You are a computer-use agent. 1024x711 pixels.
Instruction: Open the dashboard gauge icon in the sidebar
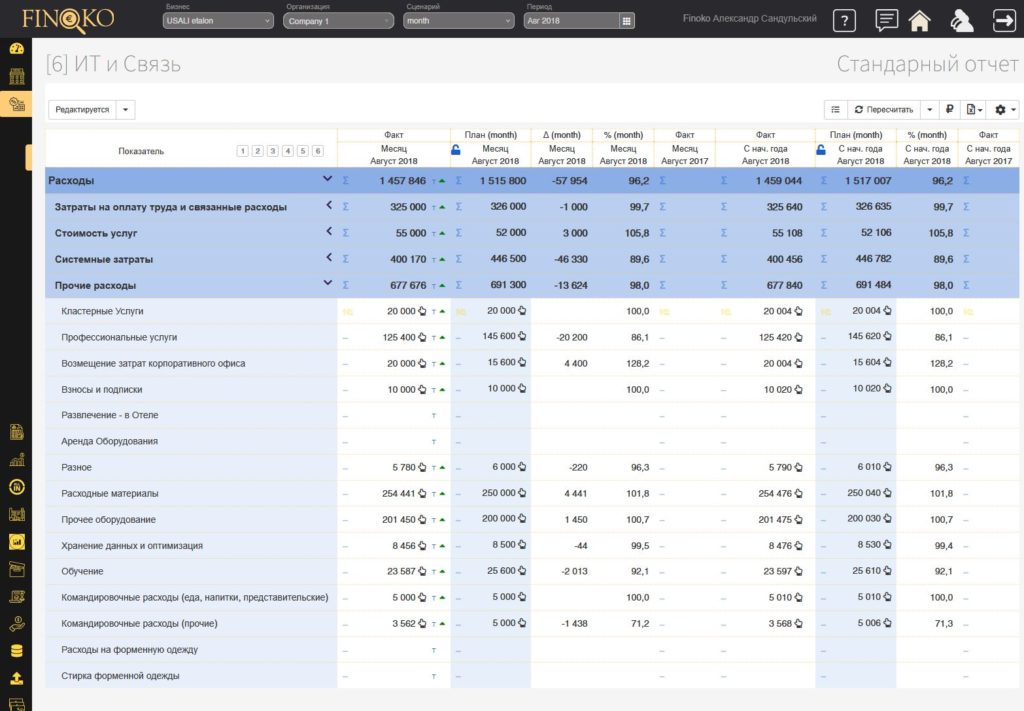(x=16, y=48)
